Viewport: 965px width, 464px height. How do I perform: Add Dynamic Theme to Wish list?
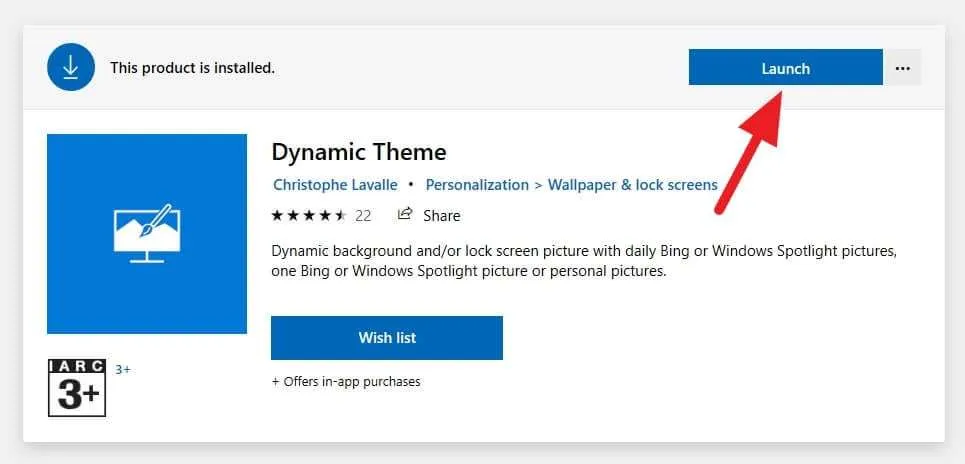[x=387, y=337]
